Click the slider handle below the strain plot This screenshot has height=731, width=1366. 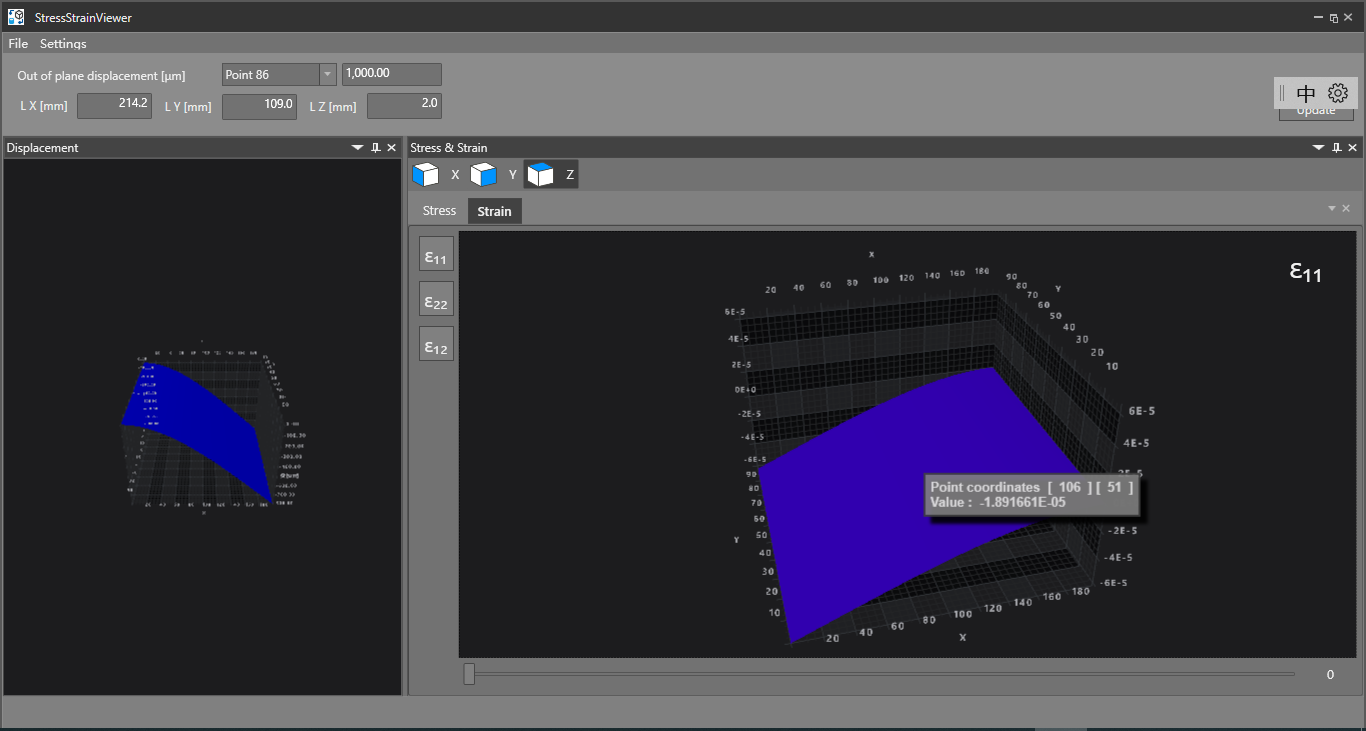click(469, 675)
